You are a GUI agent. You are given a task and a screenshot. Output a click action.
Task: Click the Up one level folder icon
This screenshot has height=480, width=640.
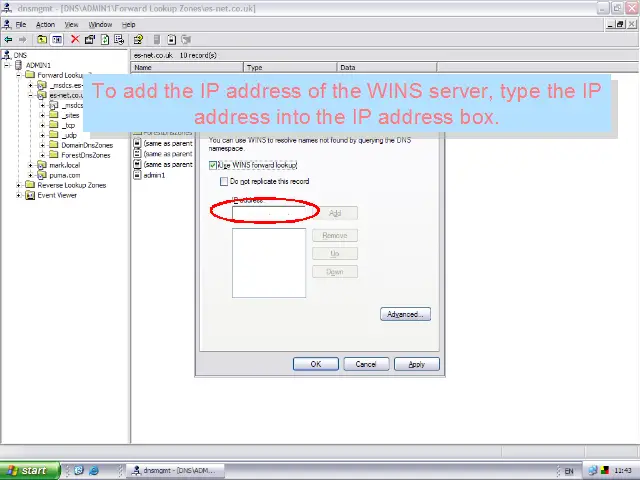[x=42, y=40]
